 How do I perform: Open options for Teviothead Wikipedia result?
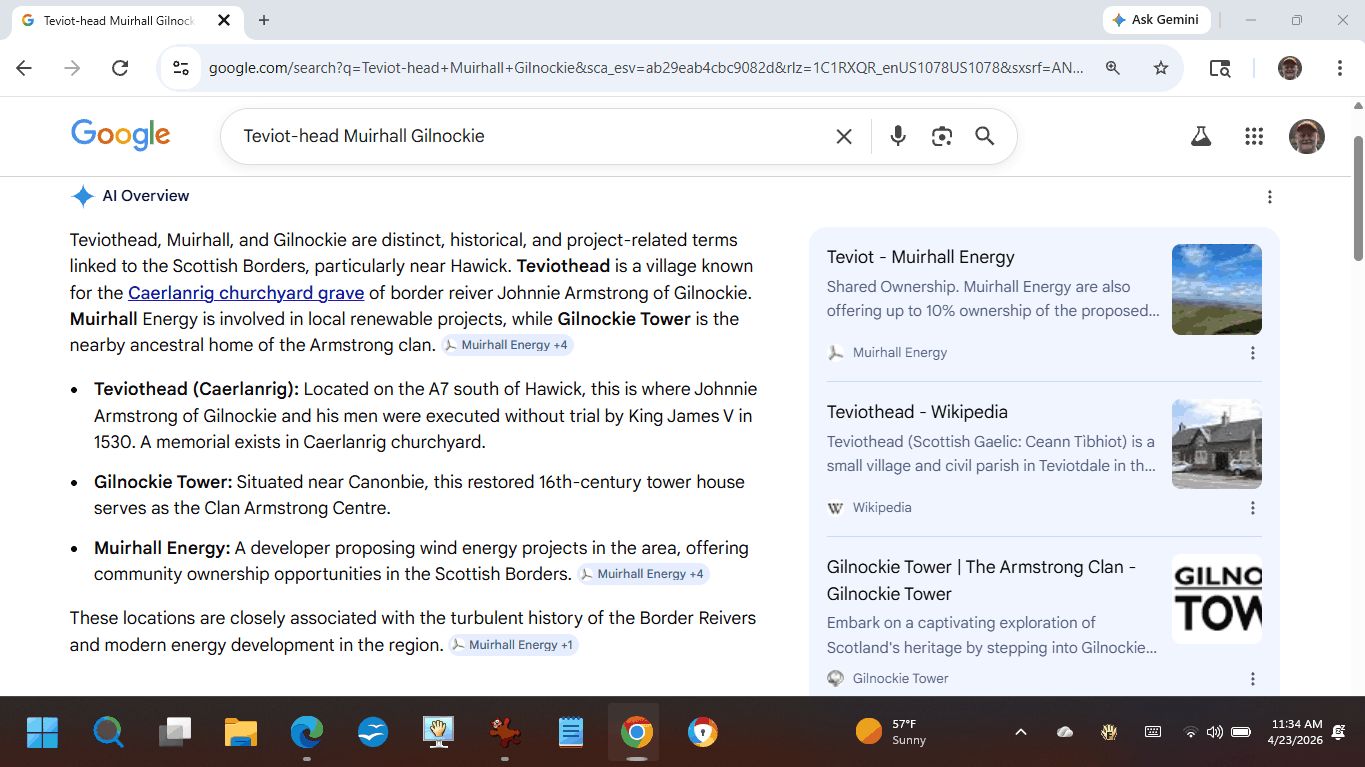tap(1253, 508)
